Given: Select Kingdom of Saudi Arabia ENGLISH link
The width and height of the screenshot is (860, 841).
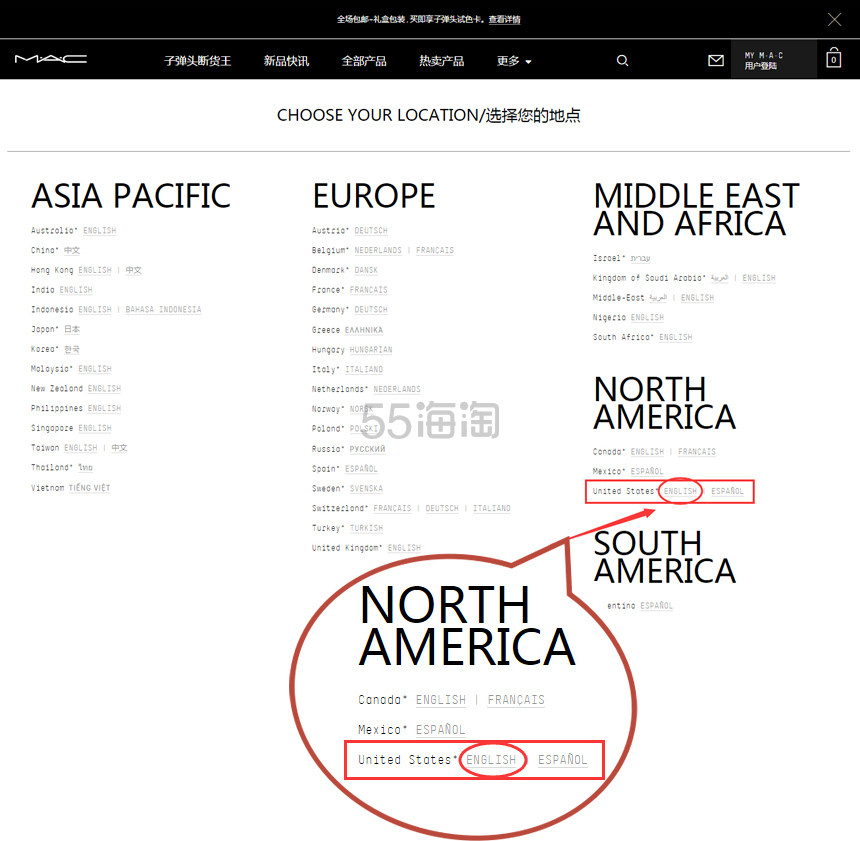Looking at the screenshot, I should (759, 278).
